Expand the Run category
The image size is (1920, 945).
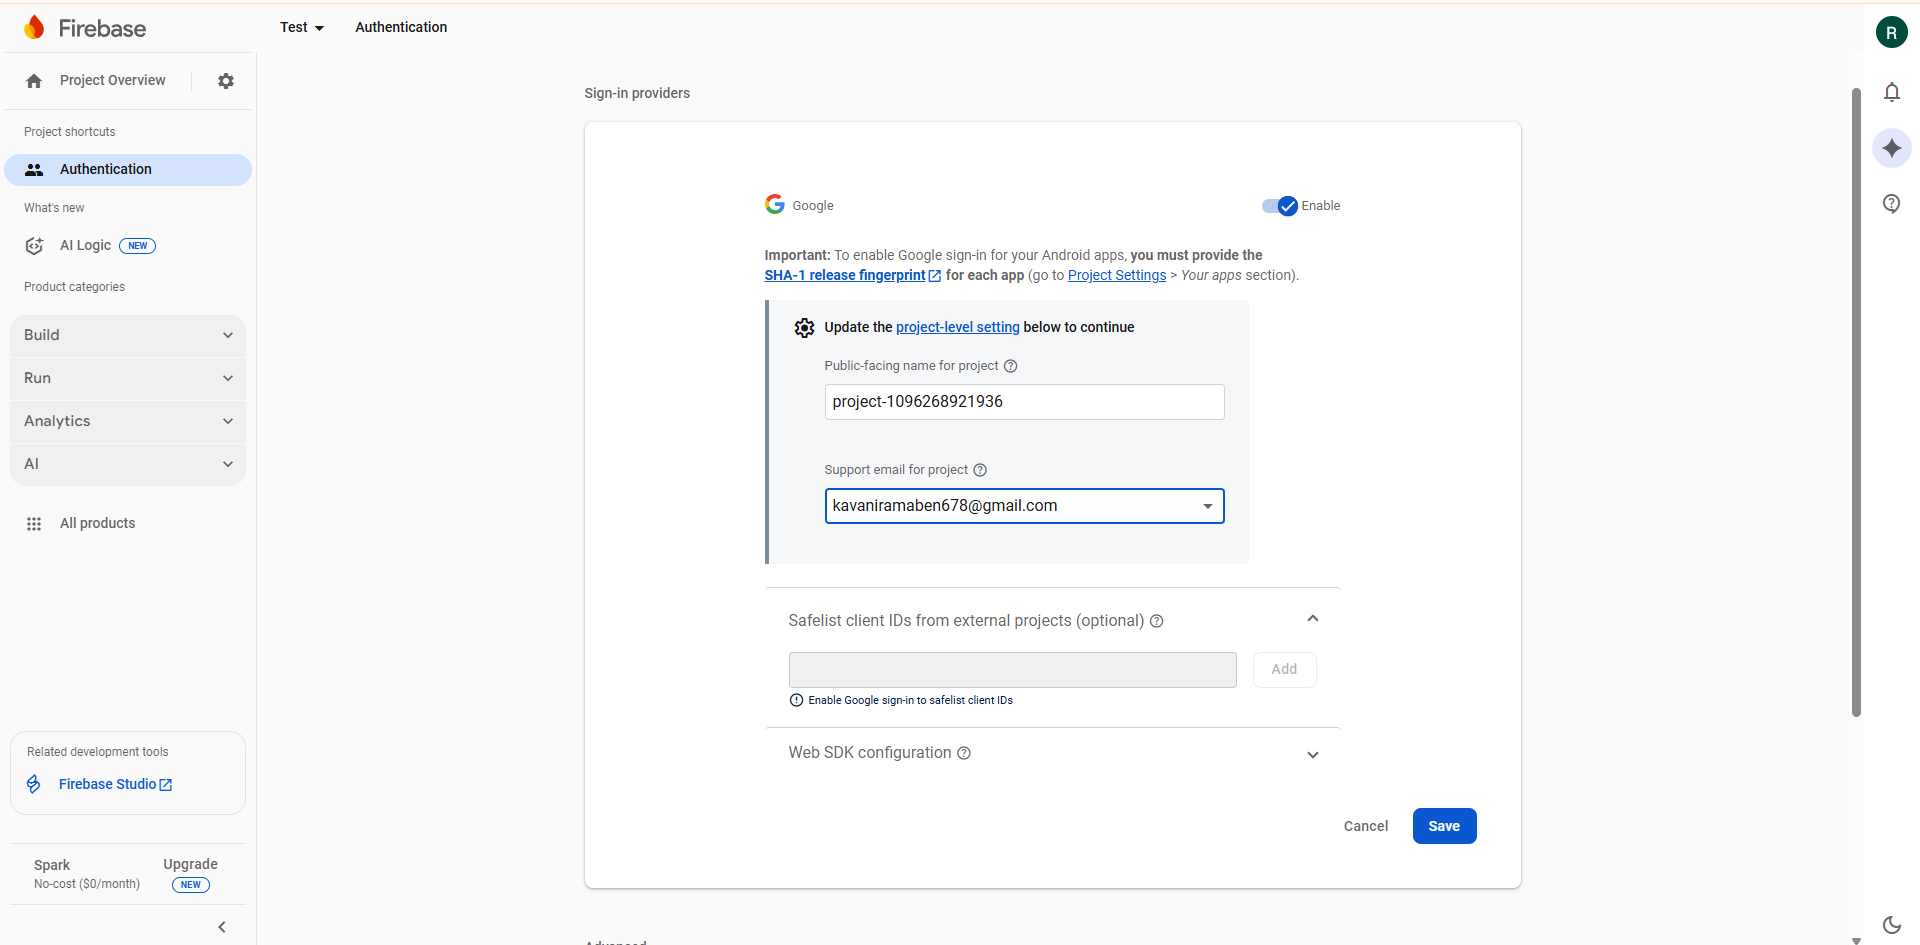point(128,378)
